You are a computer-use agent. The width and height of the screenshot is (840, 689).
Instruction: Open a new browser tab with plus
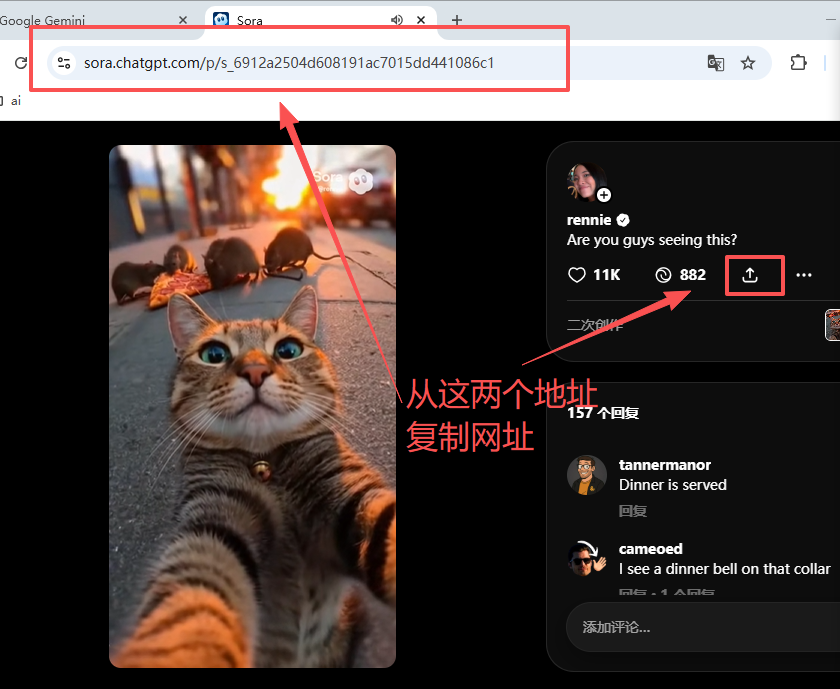pos(457,20)
